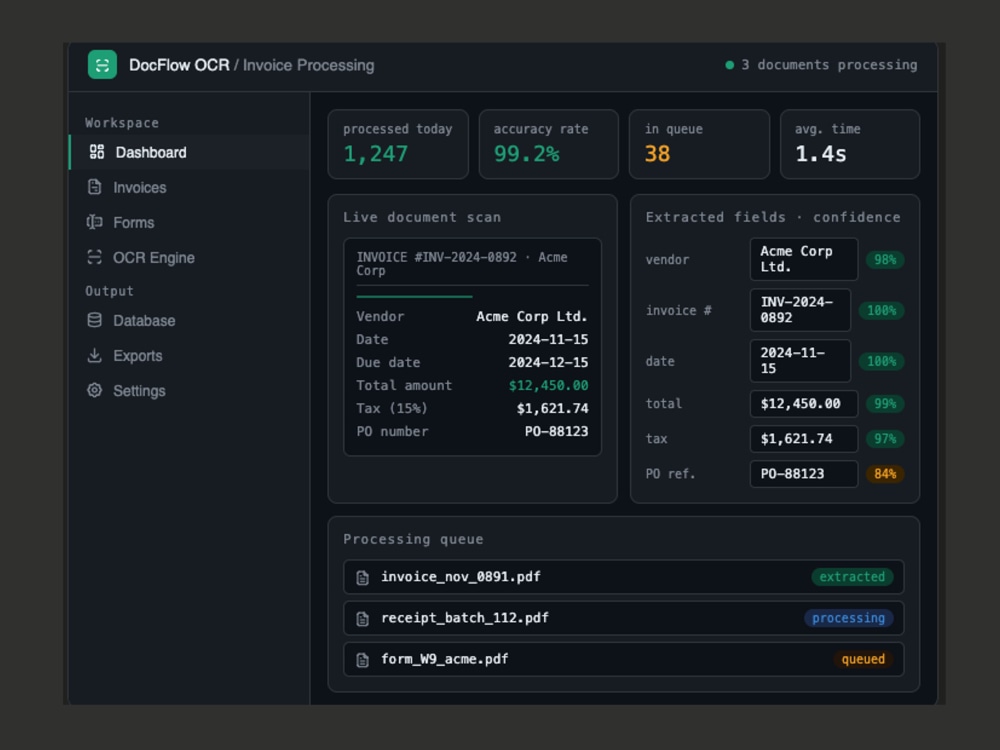Click the 3 documents processing status
This screenshot has height=750, width=1000.
pyautogui.click(x=821, y=65)
